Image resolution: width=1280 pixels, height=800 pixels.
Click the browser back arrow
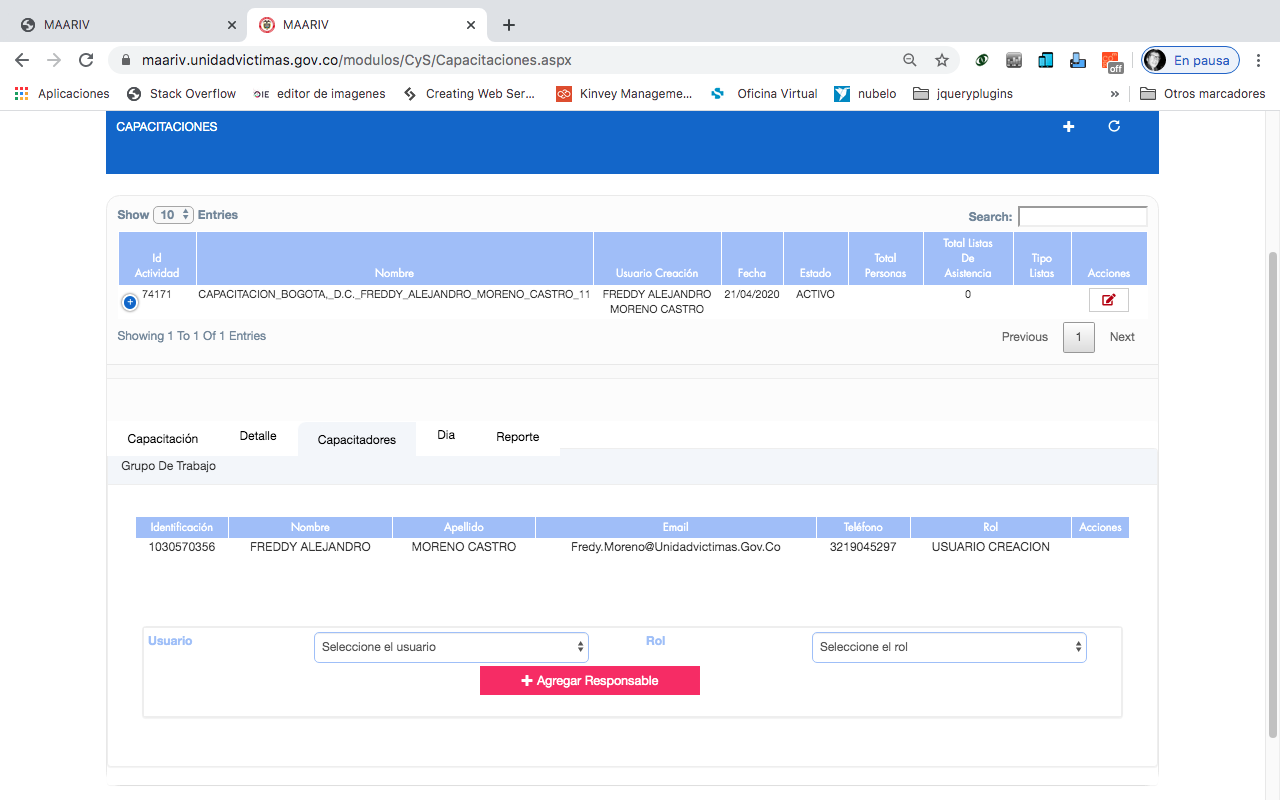tap(22, 60)
